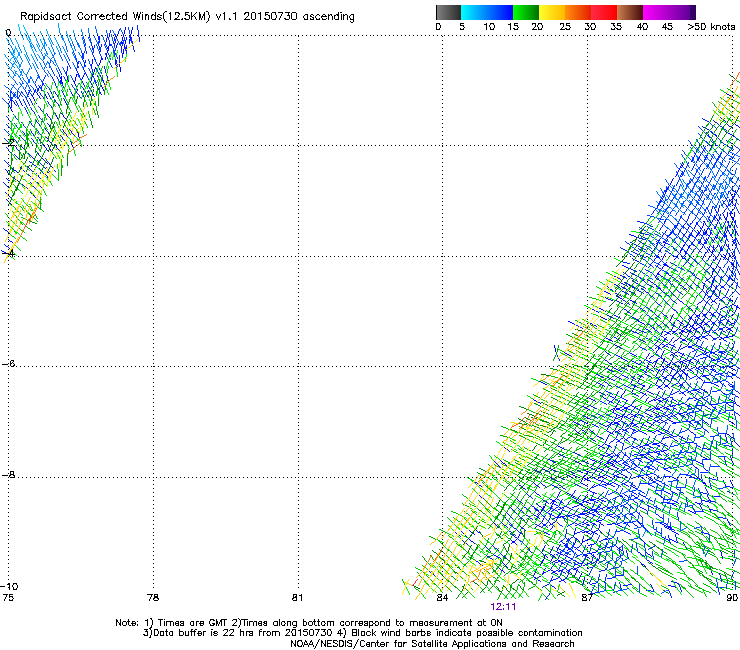Image resolution: width=740 pixels, height=650 pixels.
Task: Click the brown 35-40 knots color segment
Action: pyautogui.click(x=630, y=12)
